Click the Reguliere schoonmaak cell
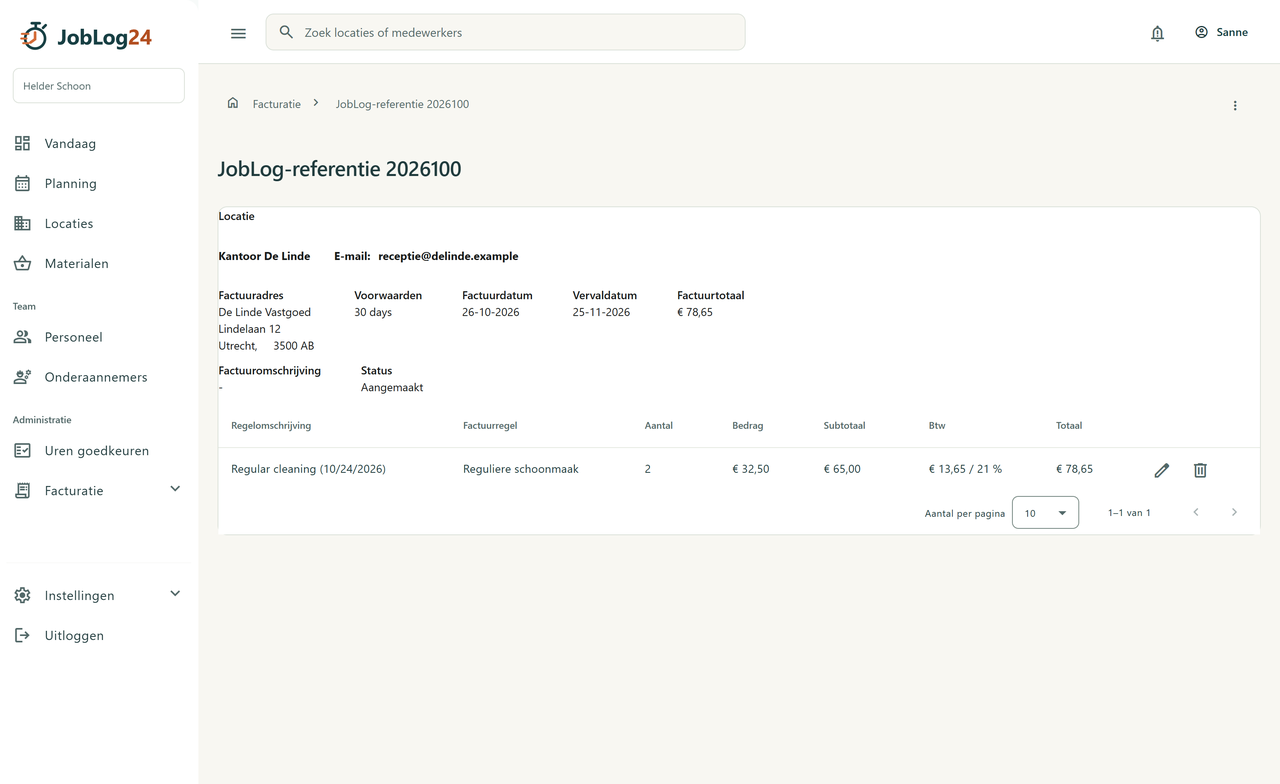 [521, 469]
